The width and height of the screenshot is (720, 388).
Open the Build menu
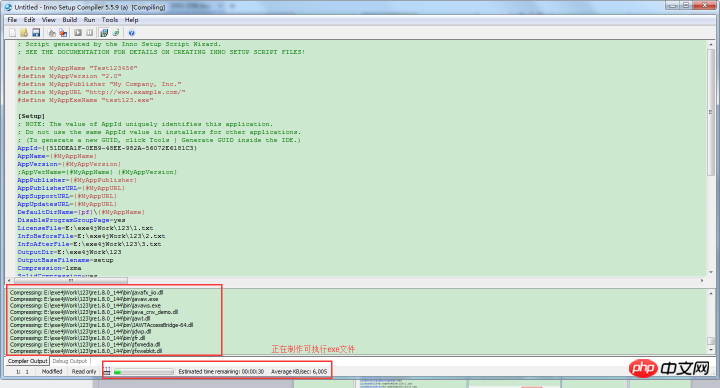click(x=70, y=20)
